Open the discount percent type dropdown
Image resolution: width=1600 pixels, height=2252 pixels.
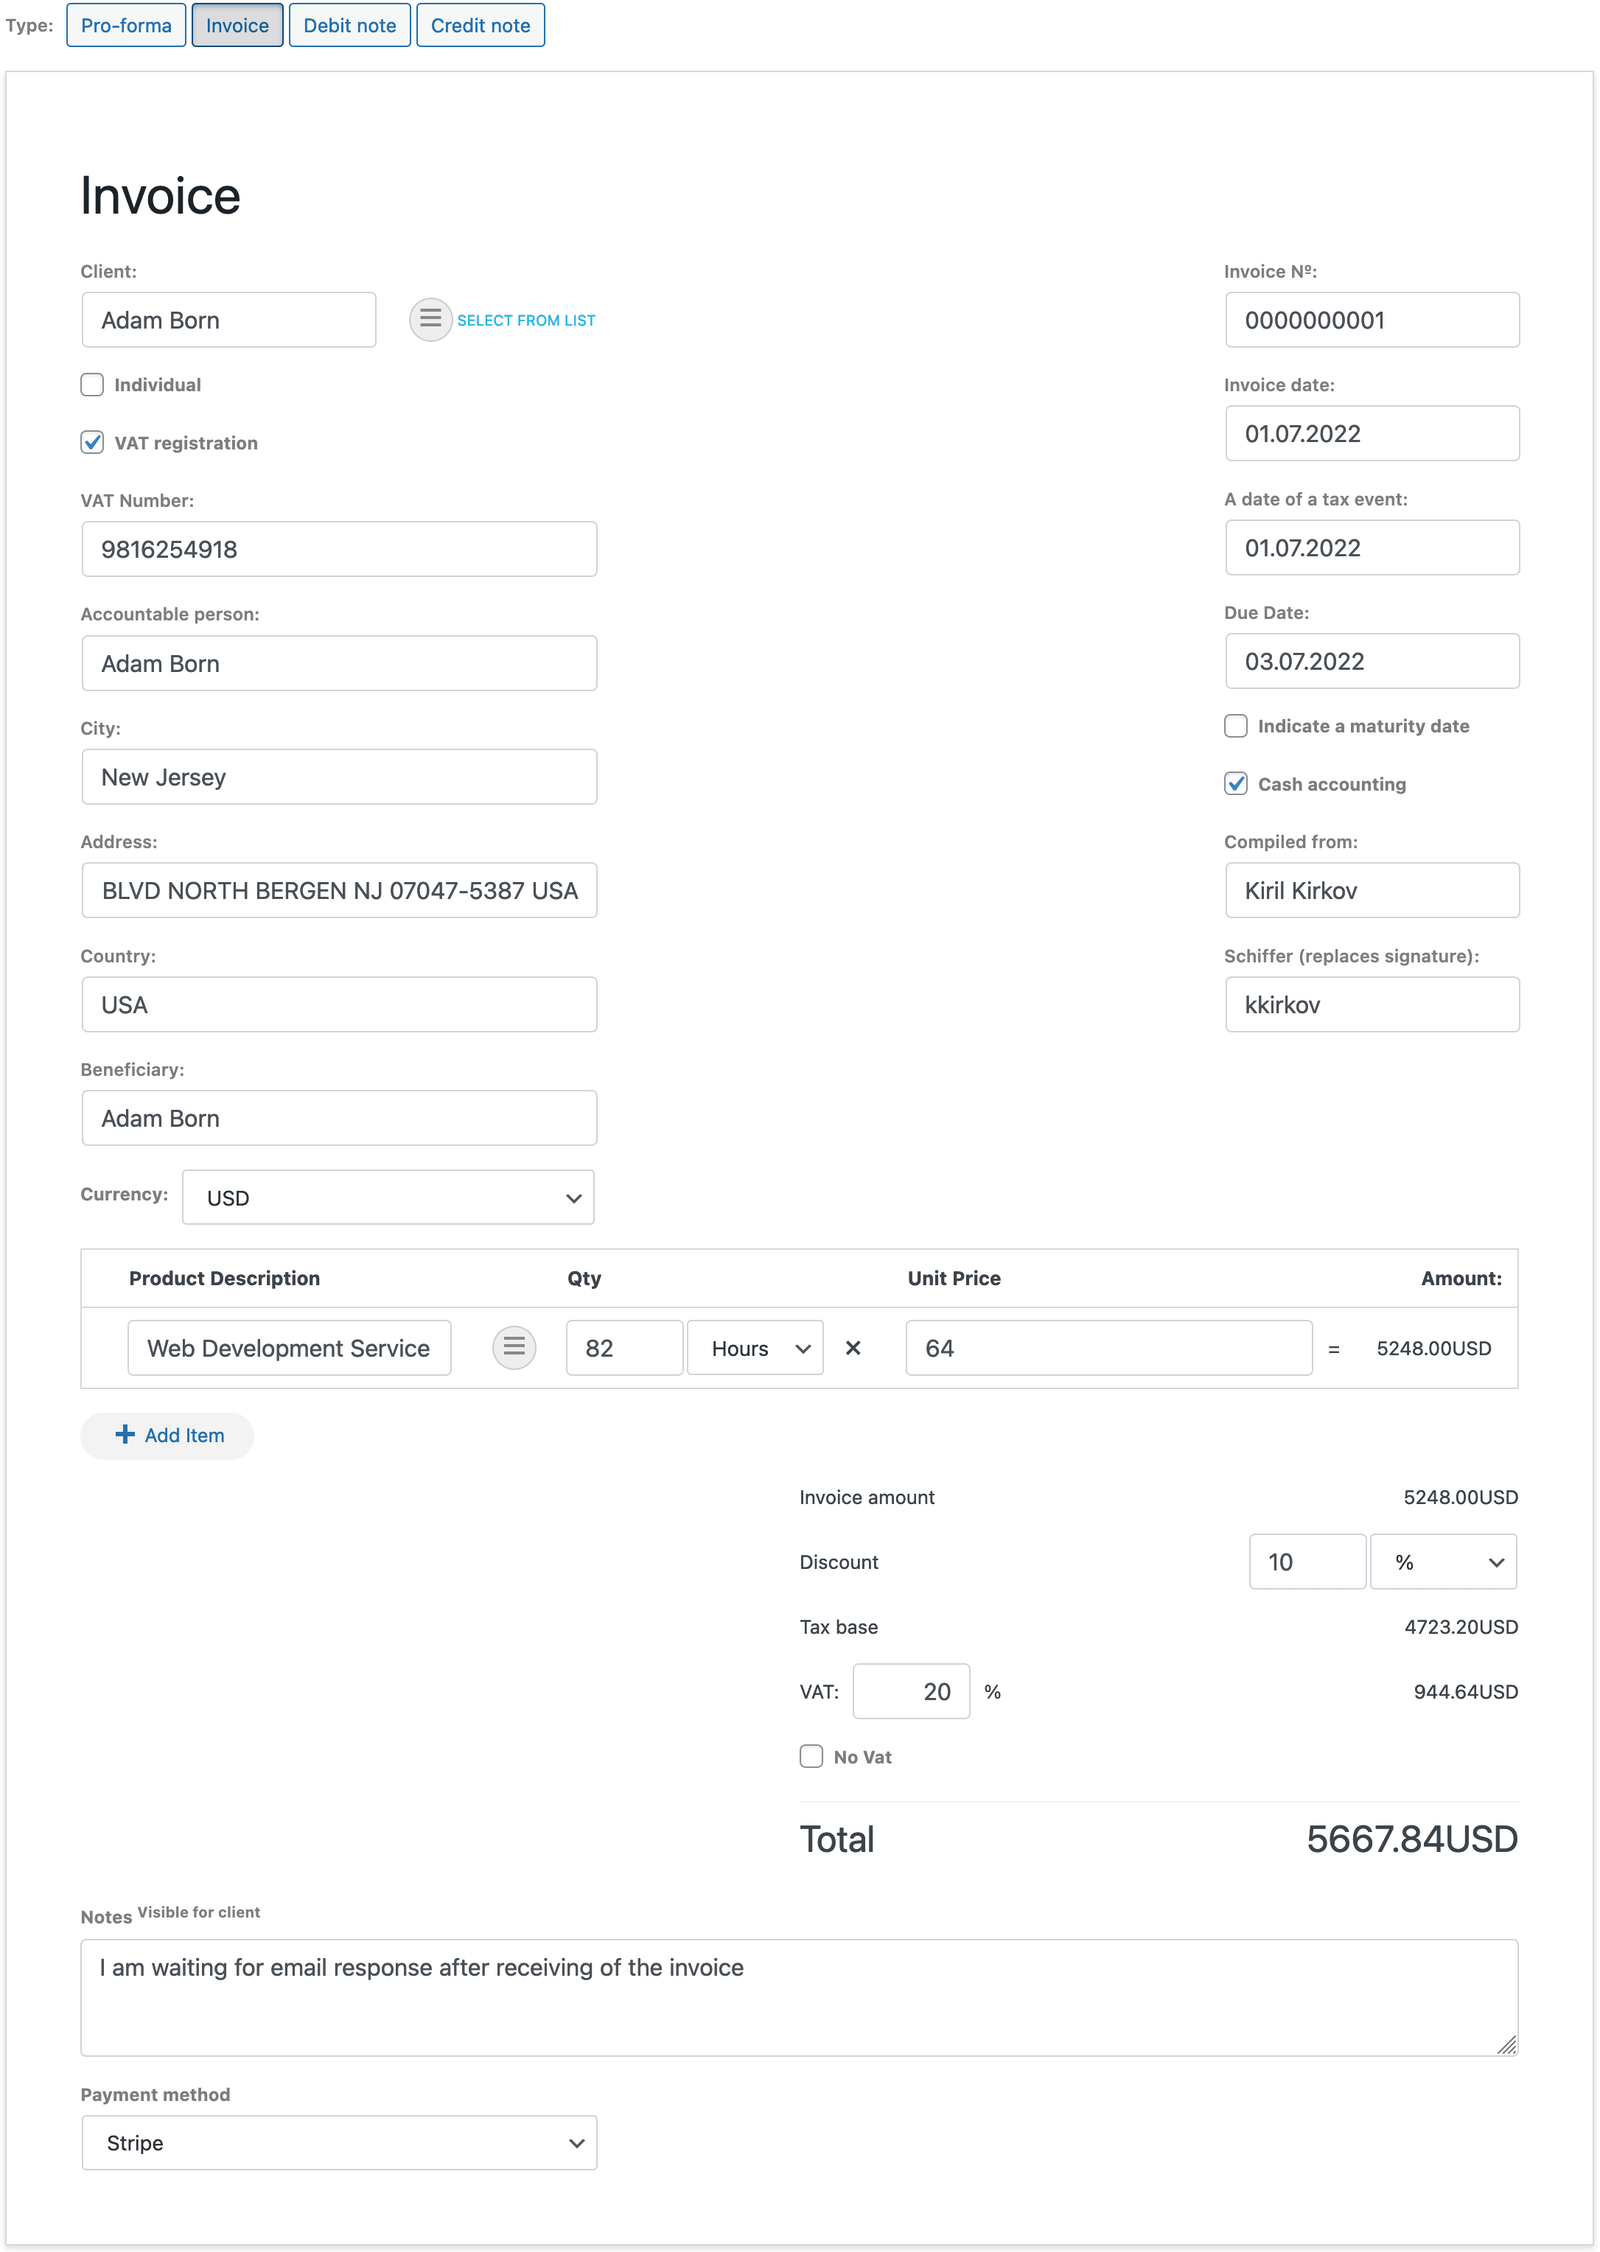(x=1442, y=1561)
